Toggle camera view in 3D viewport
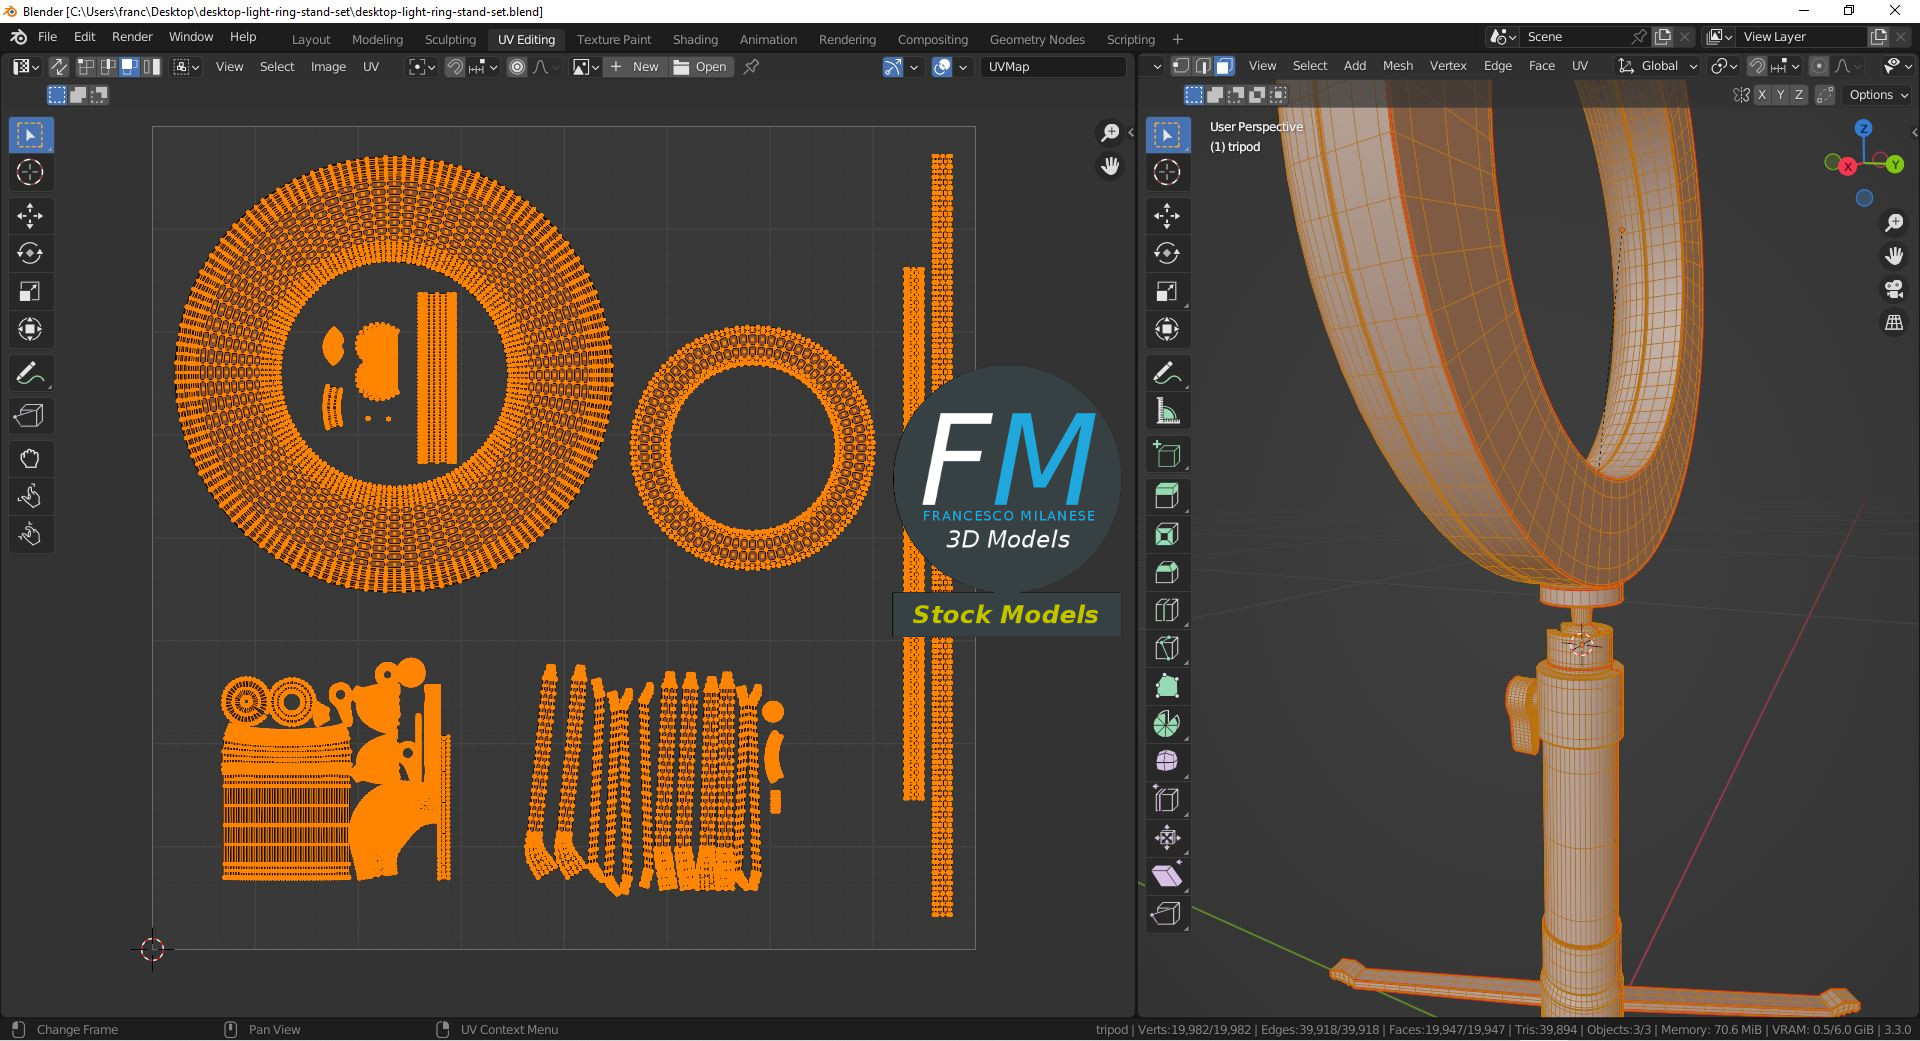The image size is (1920, 1041). tap(1894, 290)
